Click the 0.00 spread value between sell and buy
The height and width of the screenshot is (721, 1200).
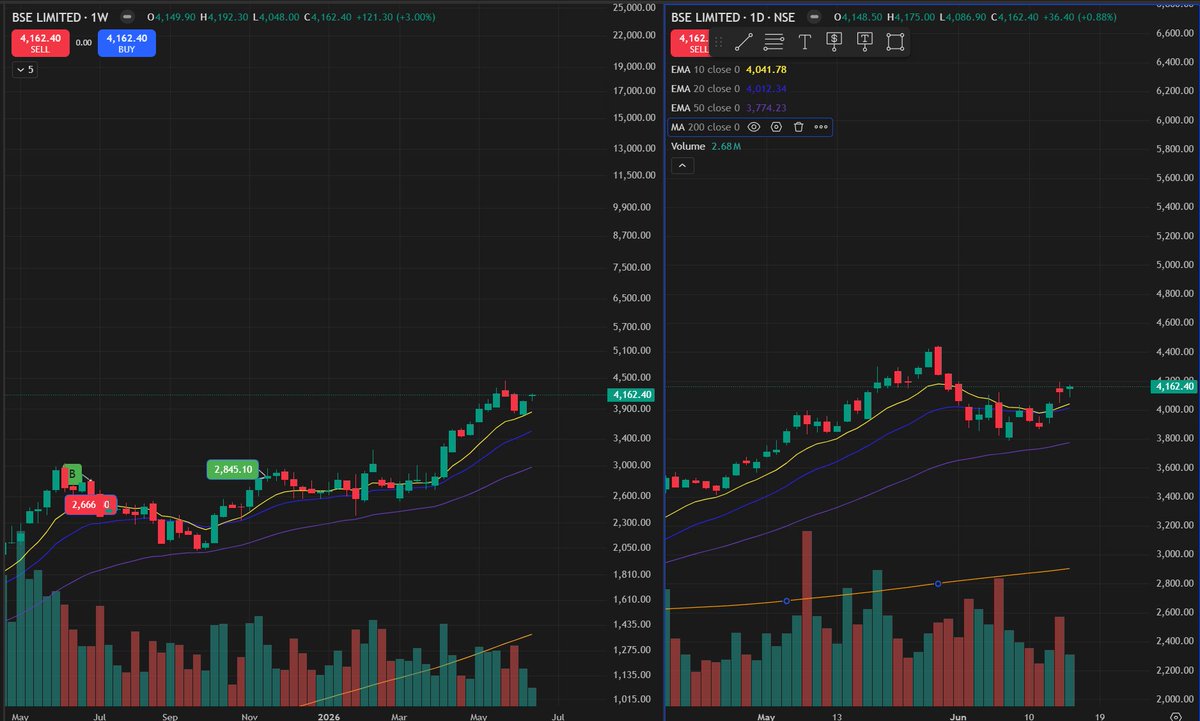84,43
